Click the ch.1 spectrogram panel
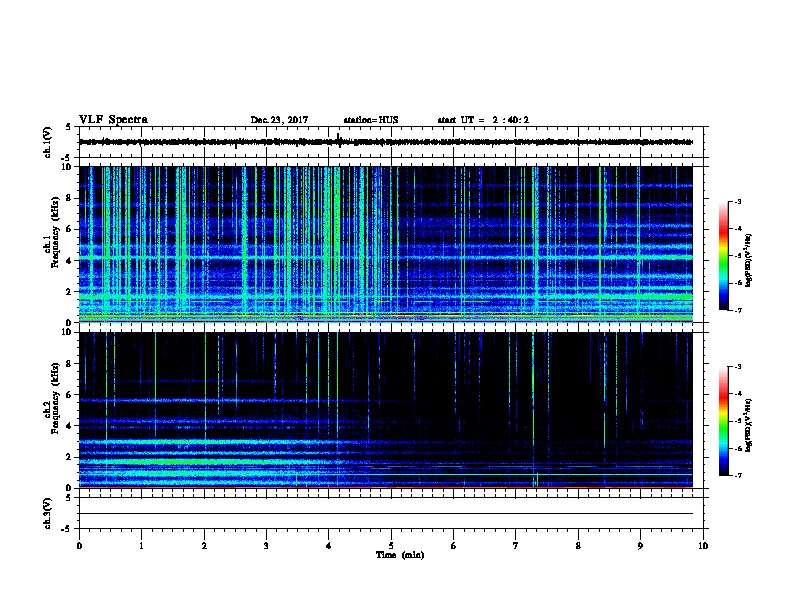 386,244
